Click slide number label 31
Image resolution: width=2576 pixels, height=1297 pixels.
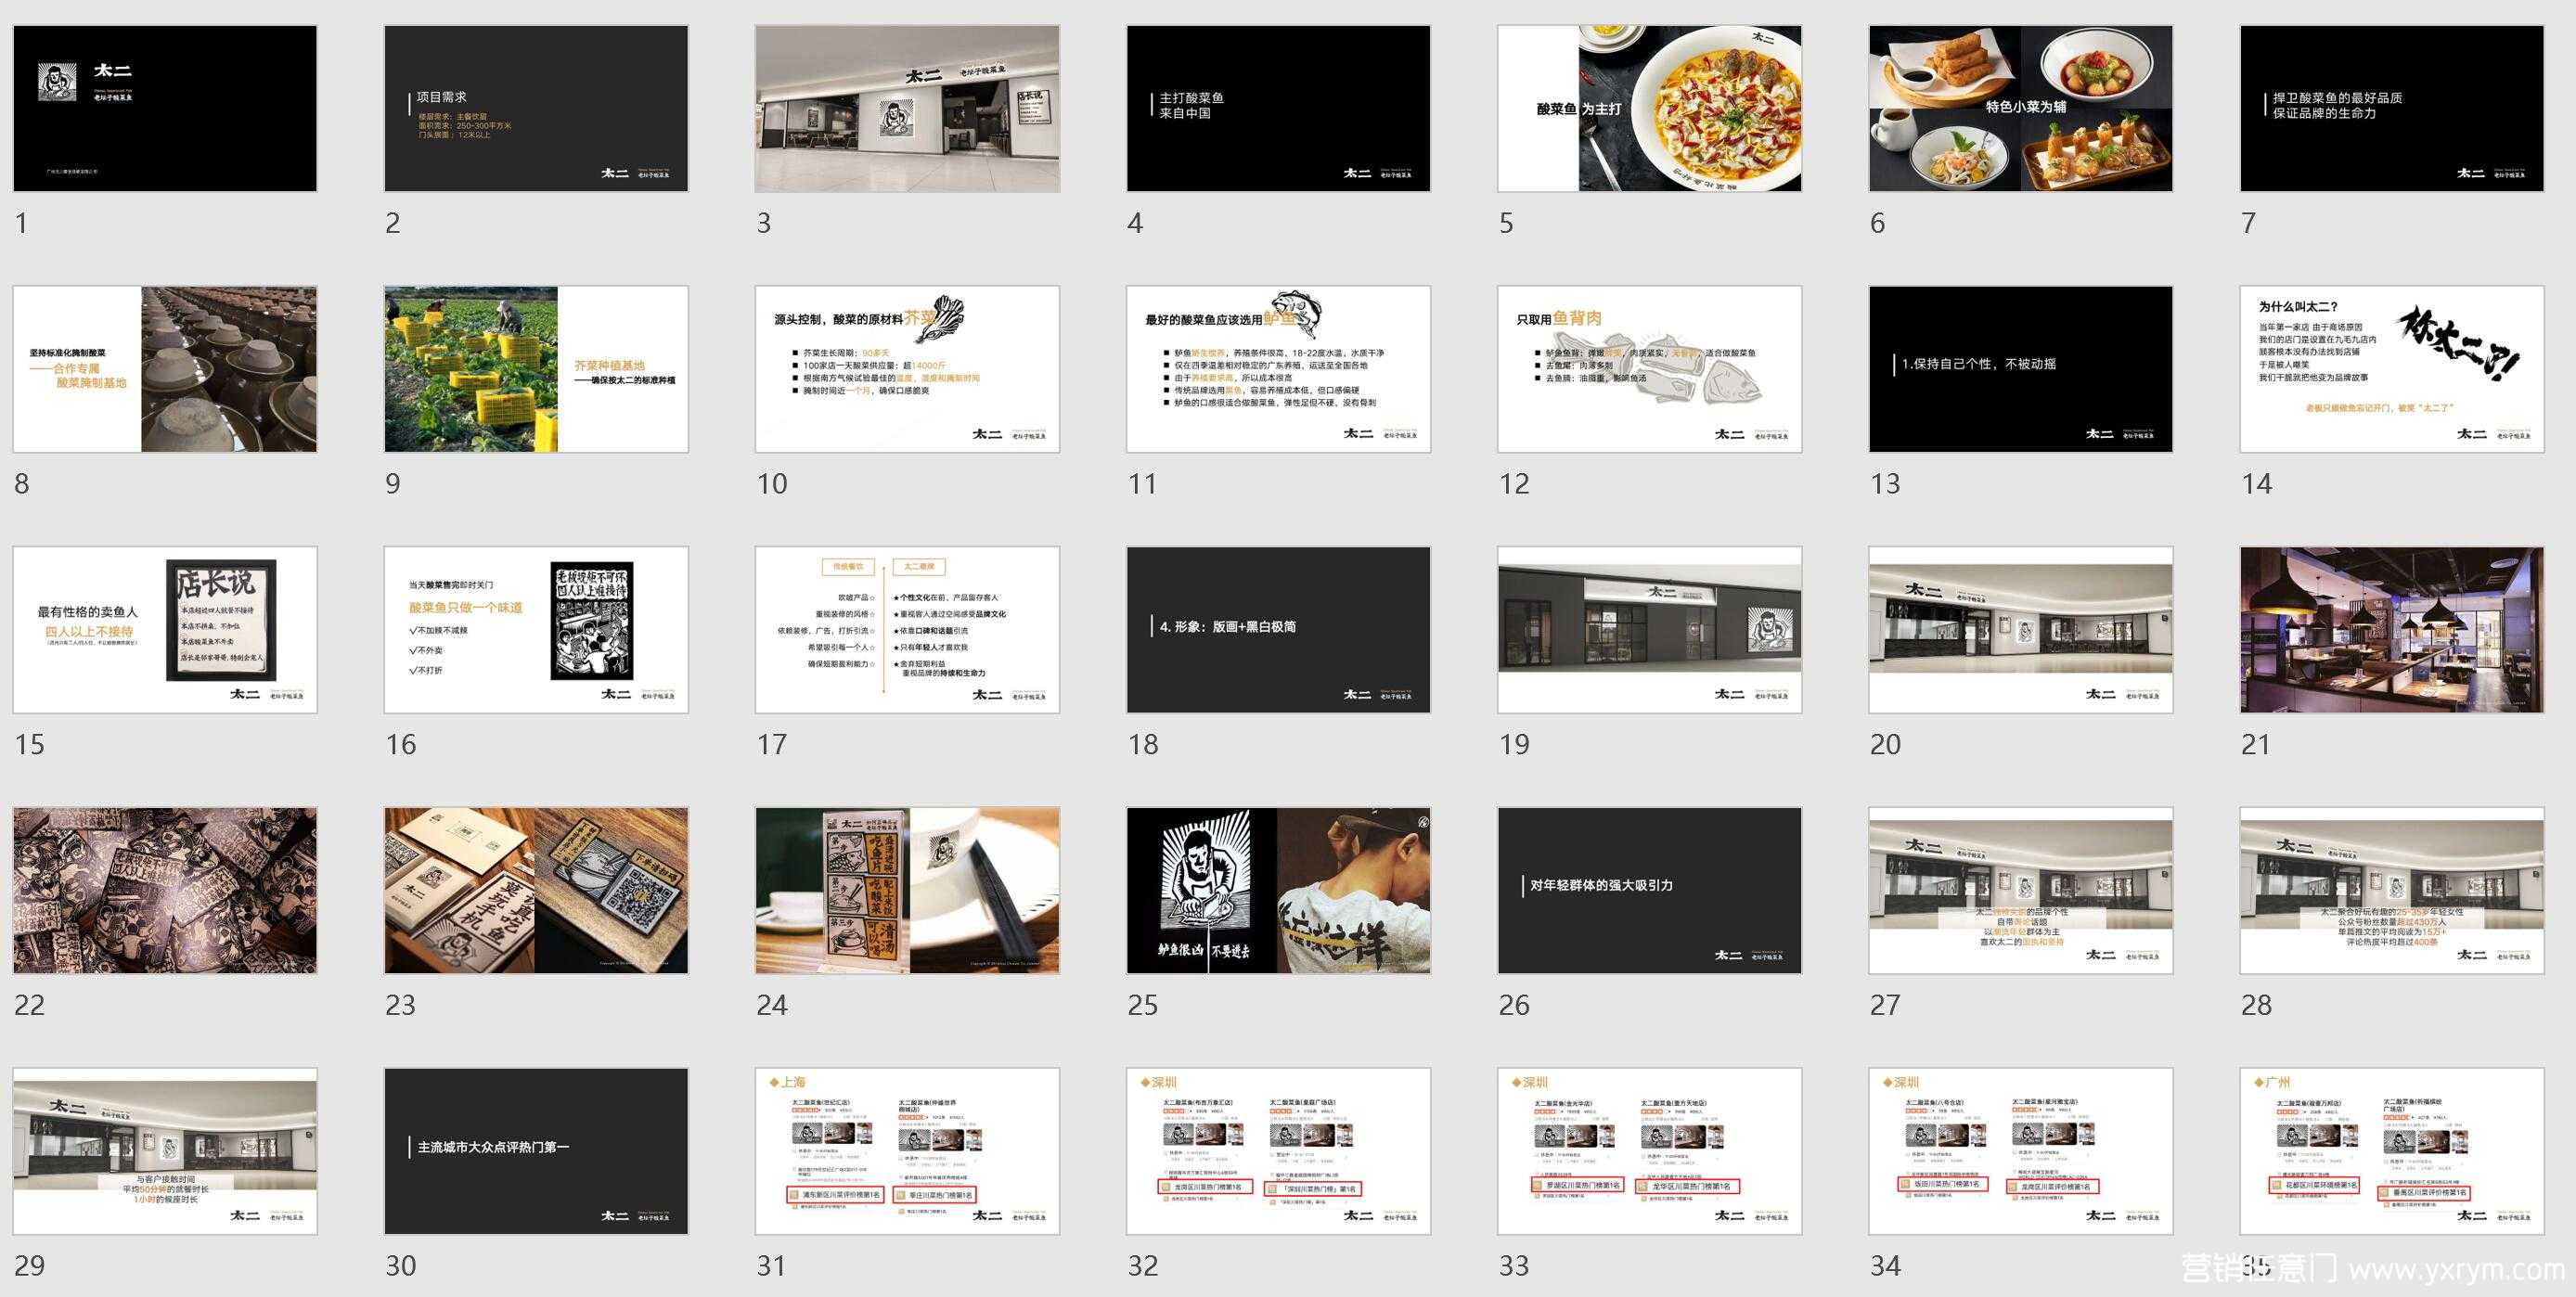tap(771, 1266)
